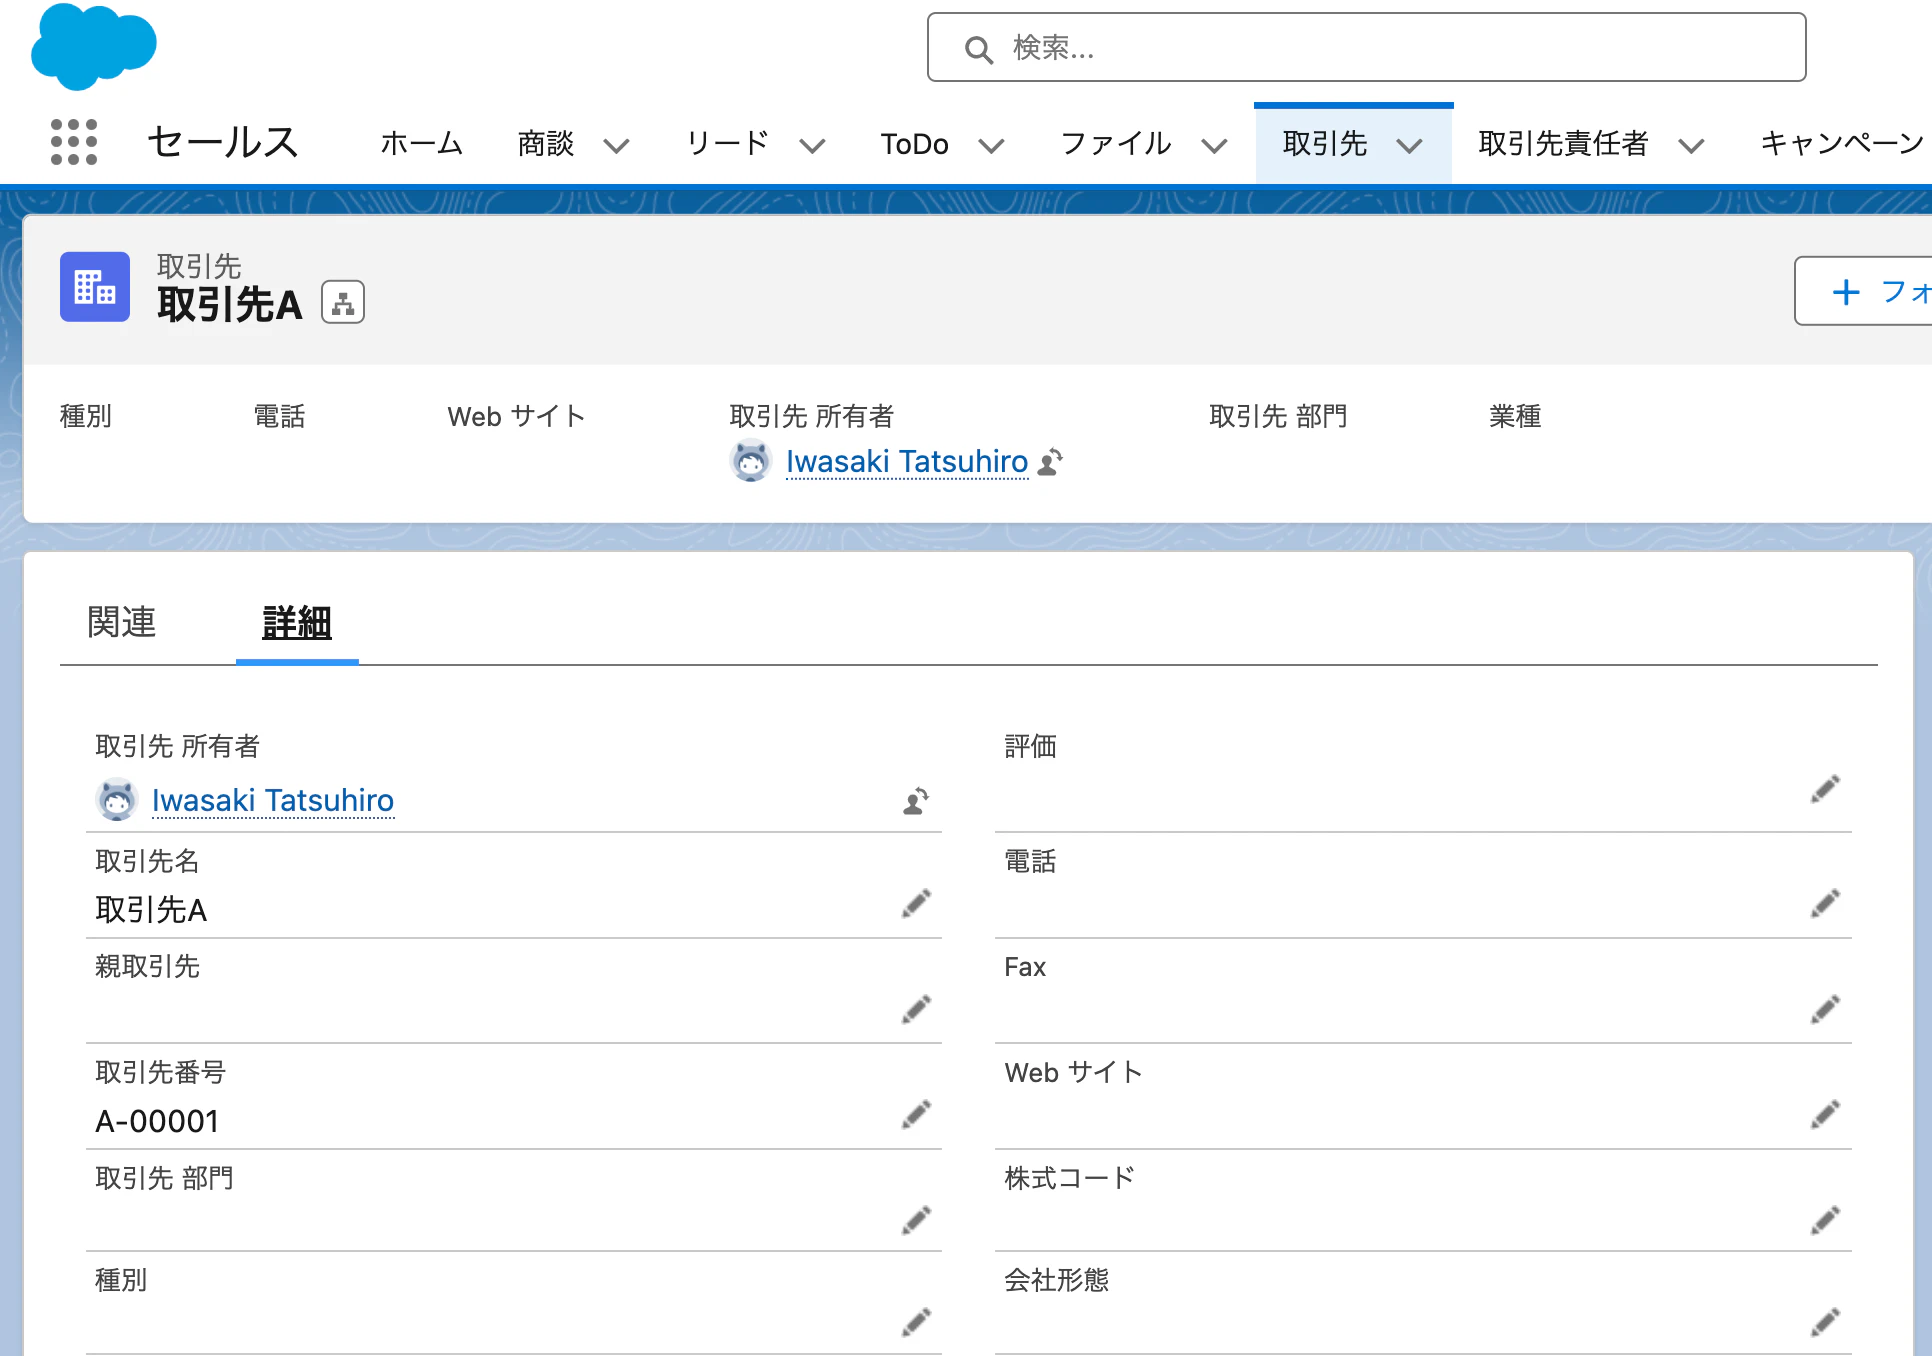Viewport: 1932px width, 1356px height.
Task: Click the 業種 label in header
Action: click(x=1515, y=416)
